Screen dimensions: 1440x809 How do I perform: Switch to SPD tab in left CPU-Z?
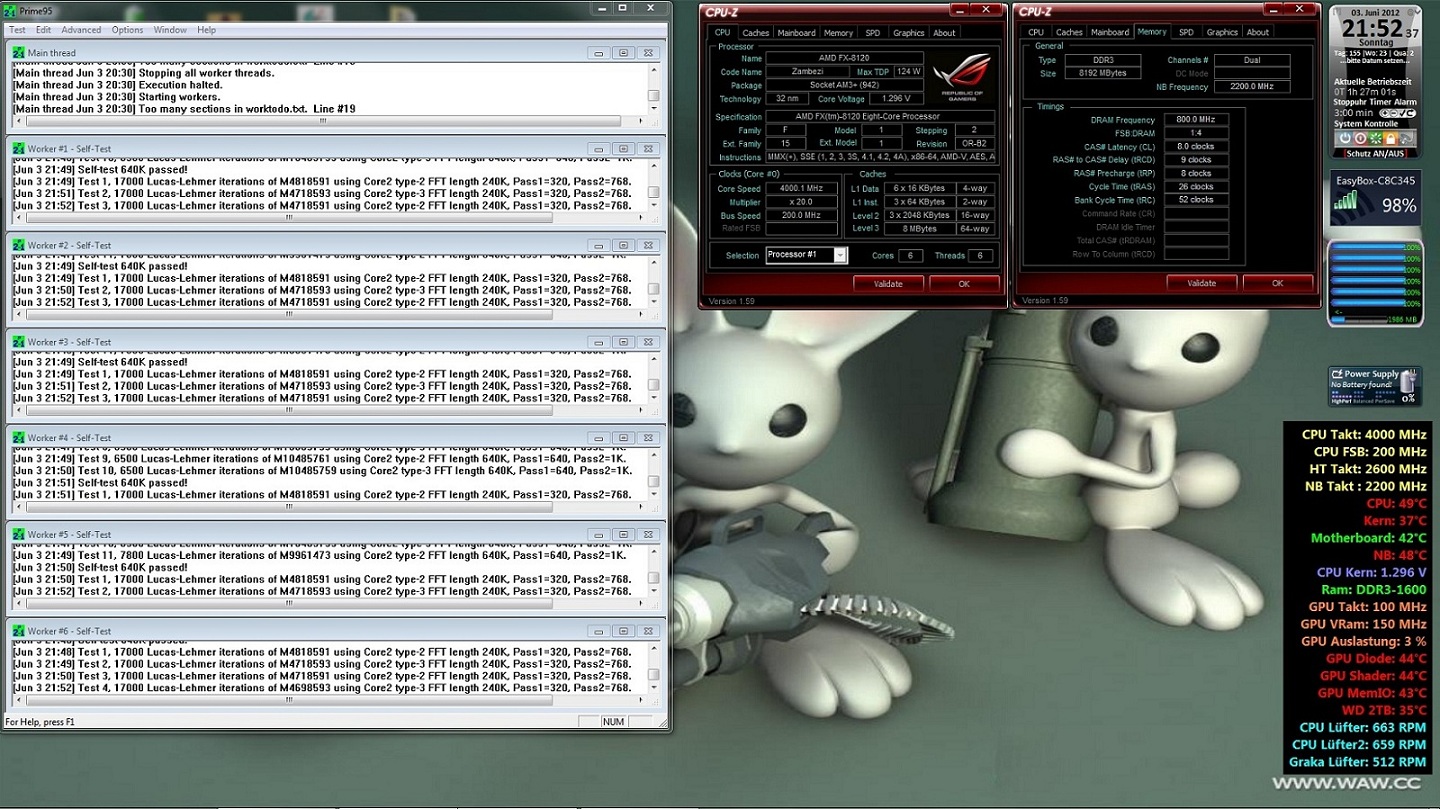(873, 33)
